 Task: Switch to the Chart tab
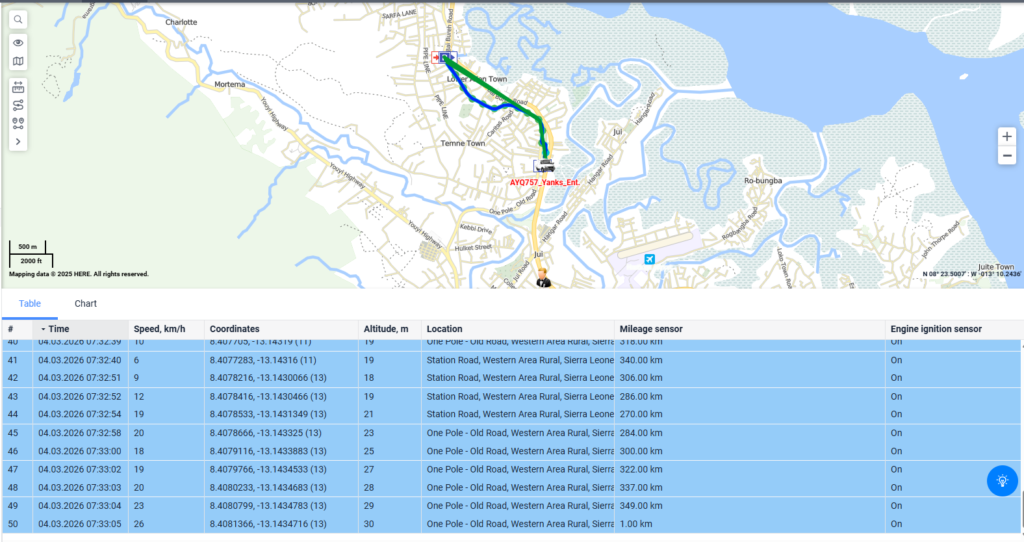click(85, 303)
